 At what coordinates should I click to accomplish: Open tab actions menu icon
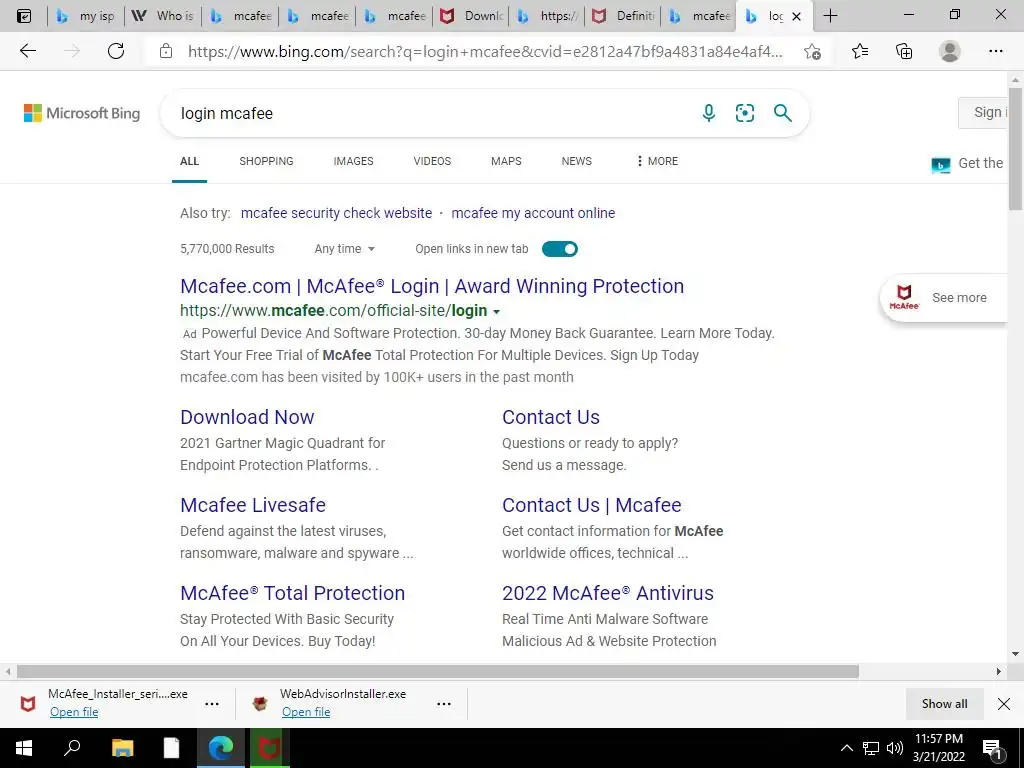24,16
